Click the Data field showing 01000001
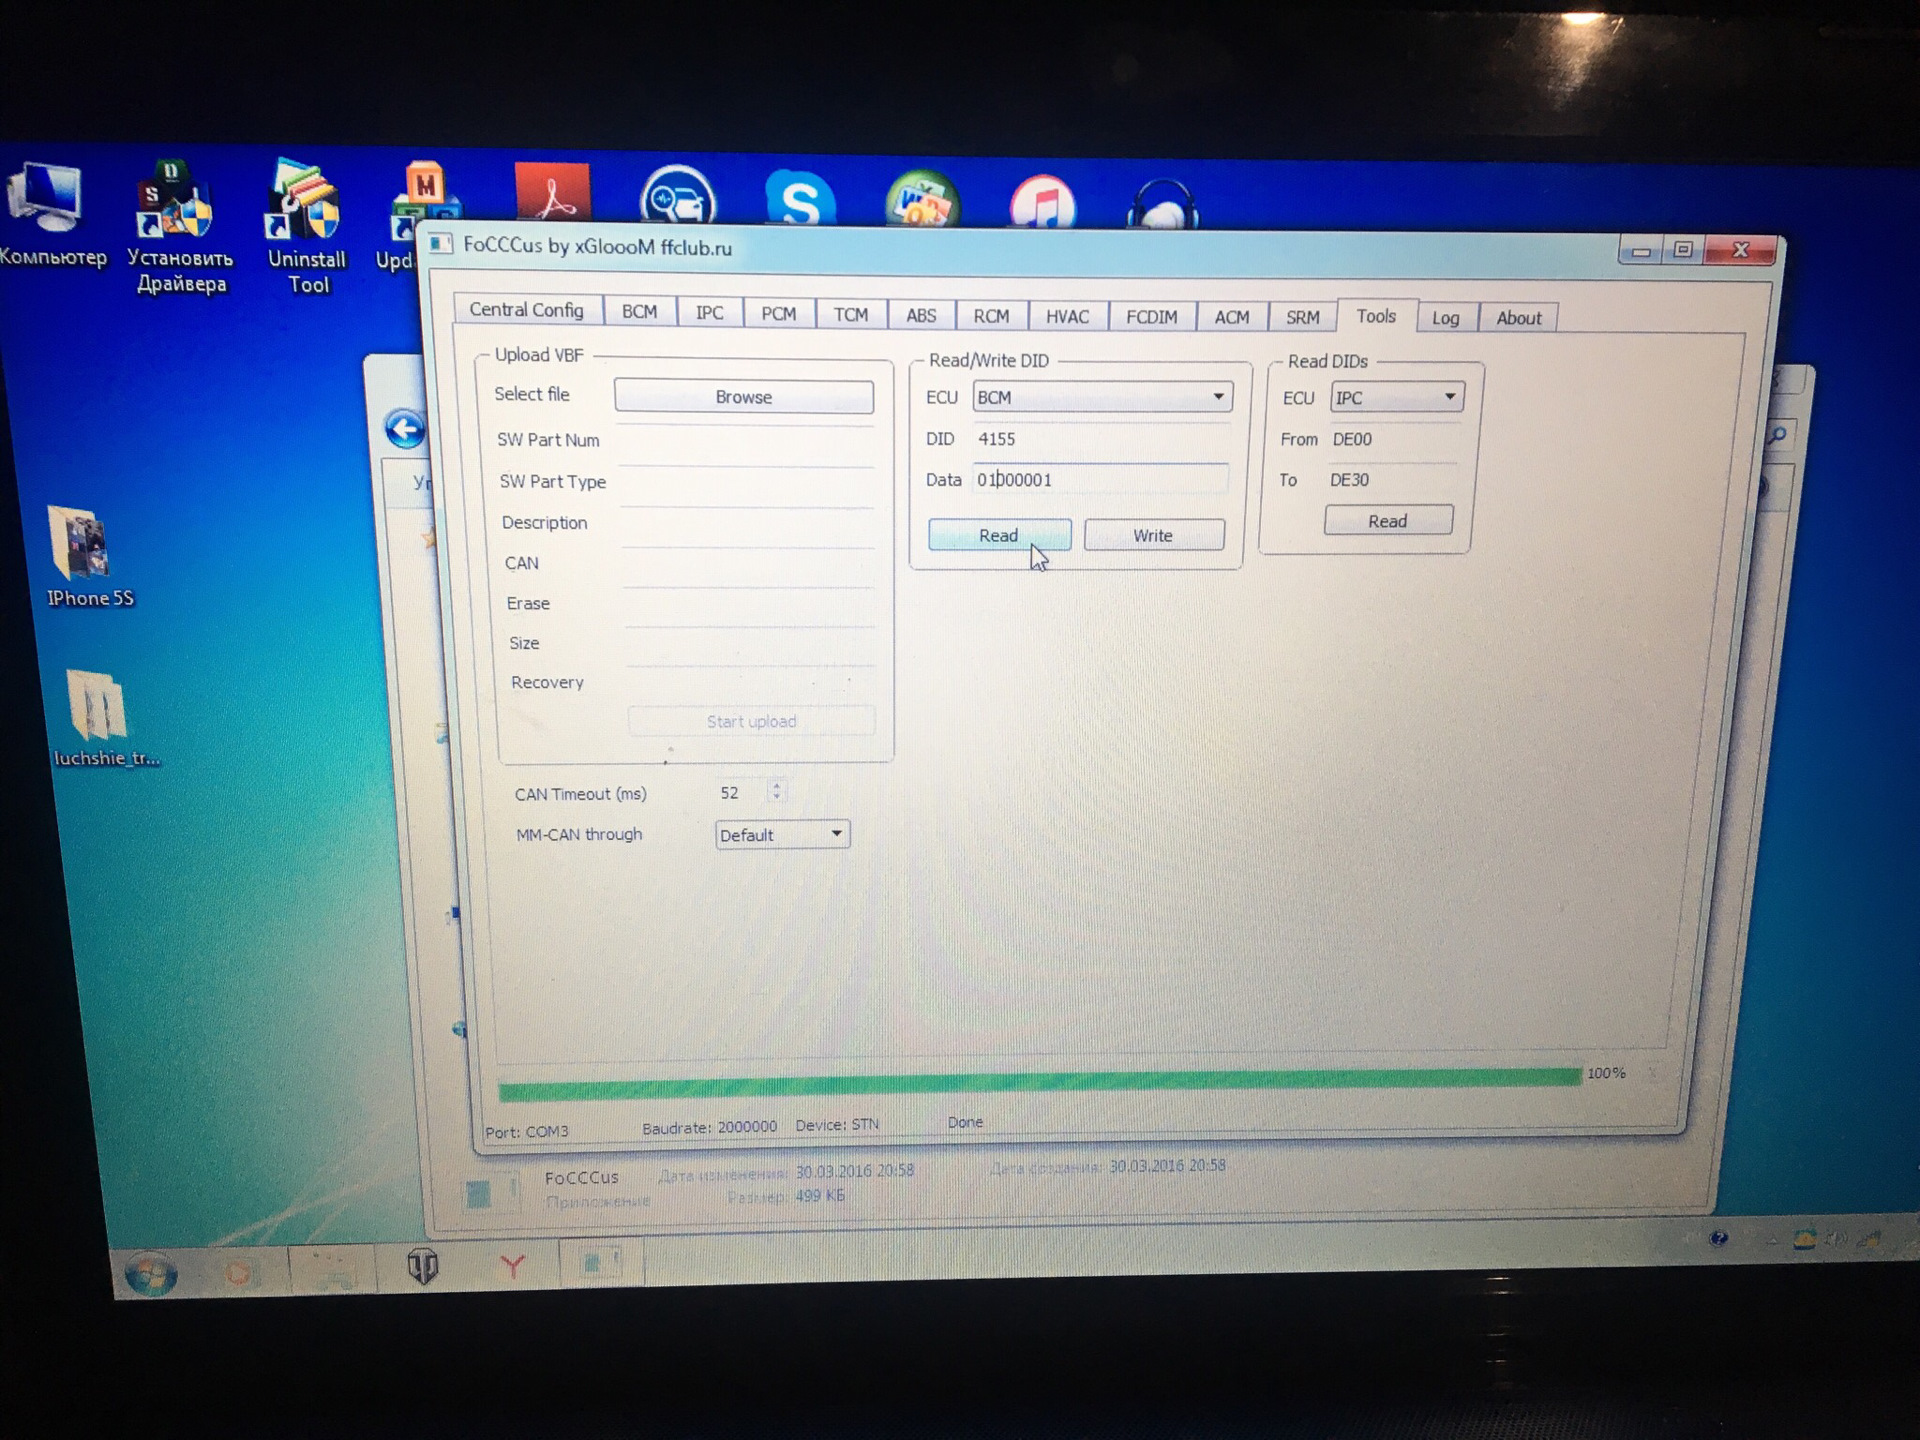This screenshot has height=1440, width=1920. coord(1100,479)
